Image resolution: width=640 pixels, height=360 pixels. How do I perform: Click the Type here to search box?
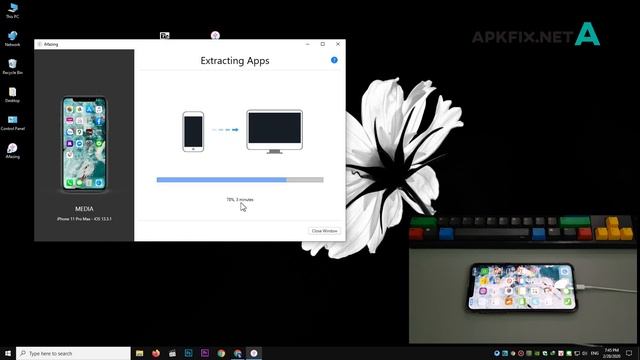pos(73,353)
